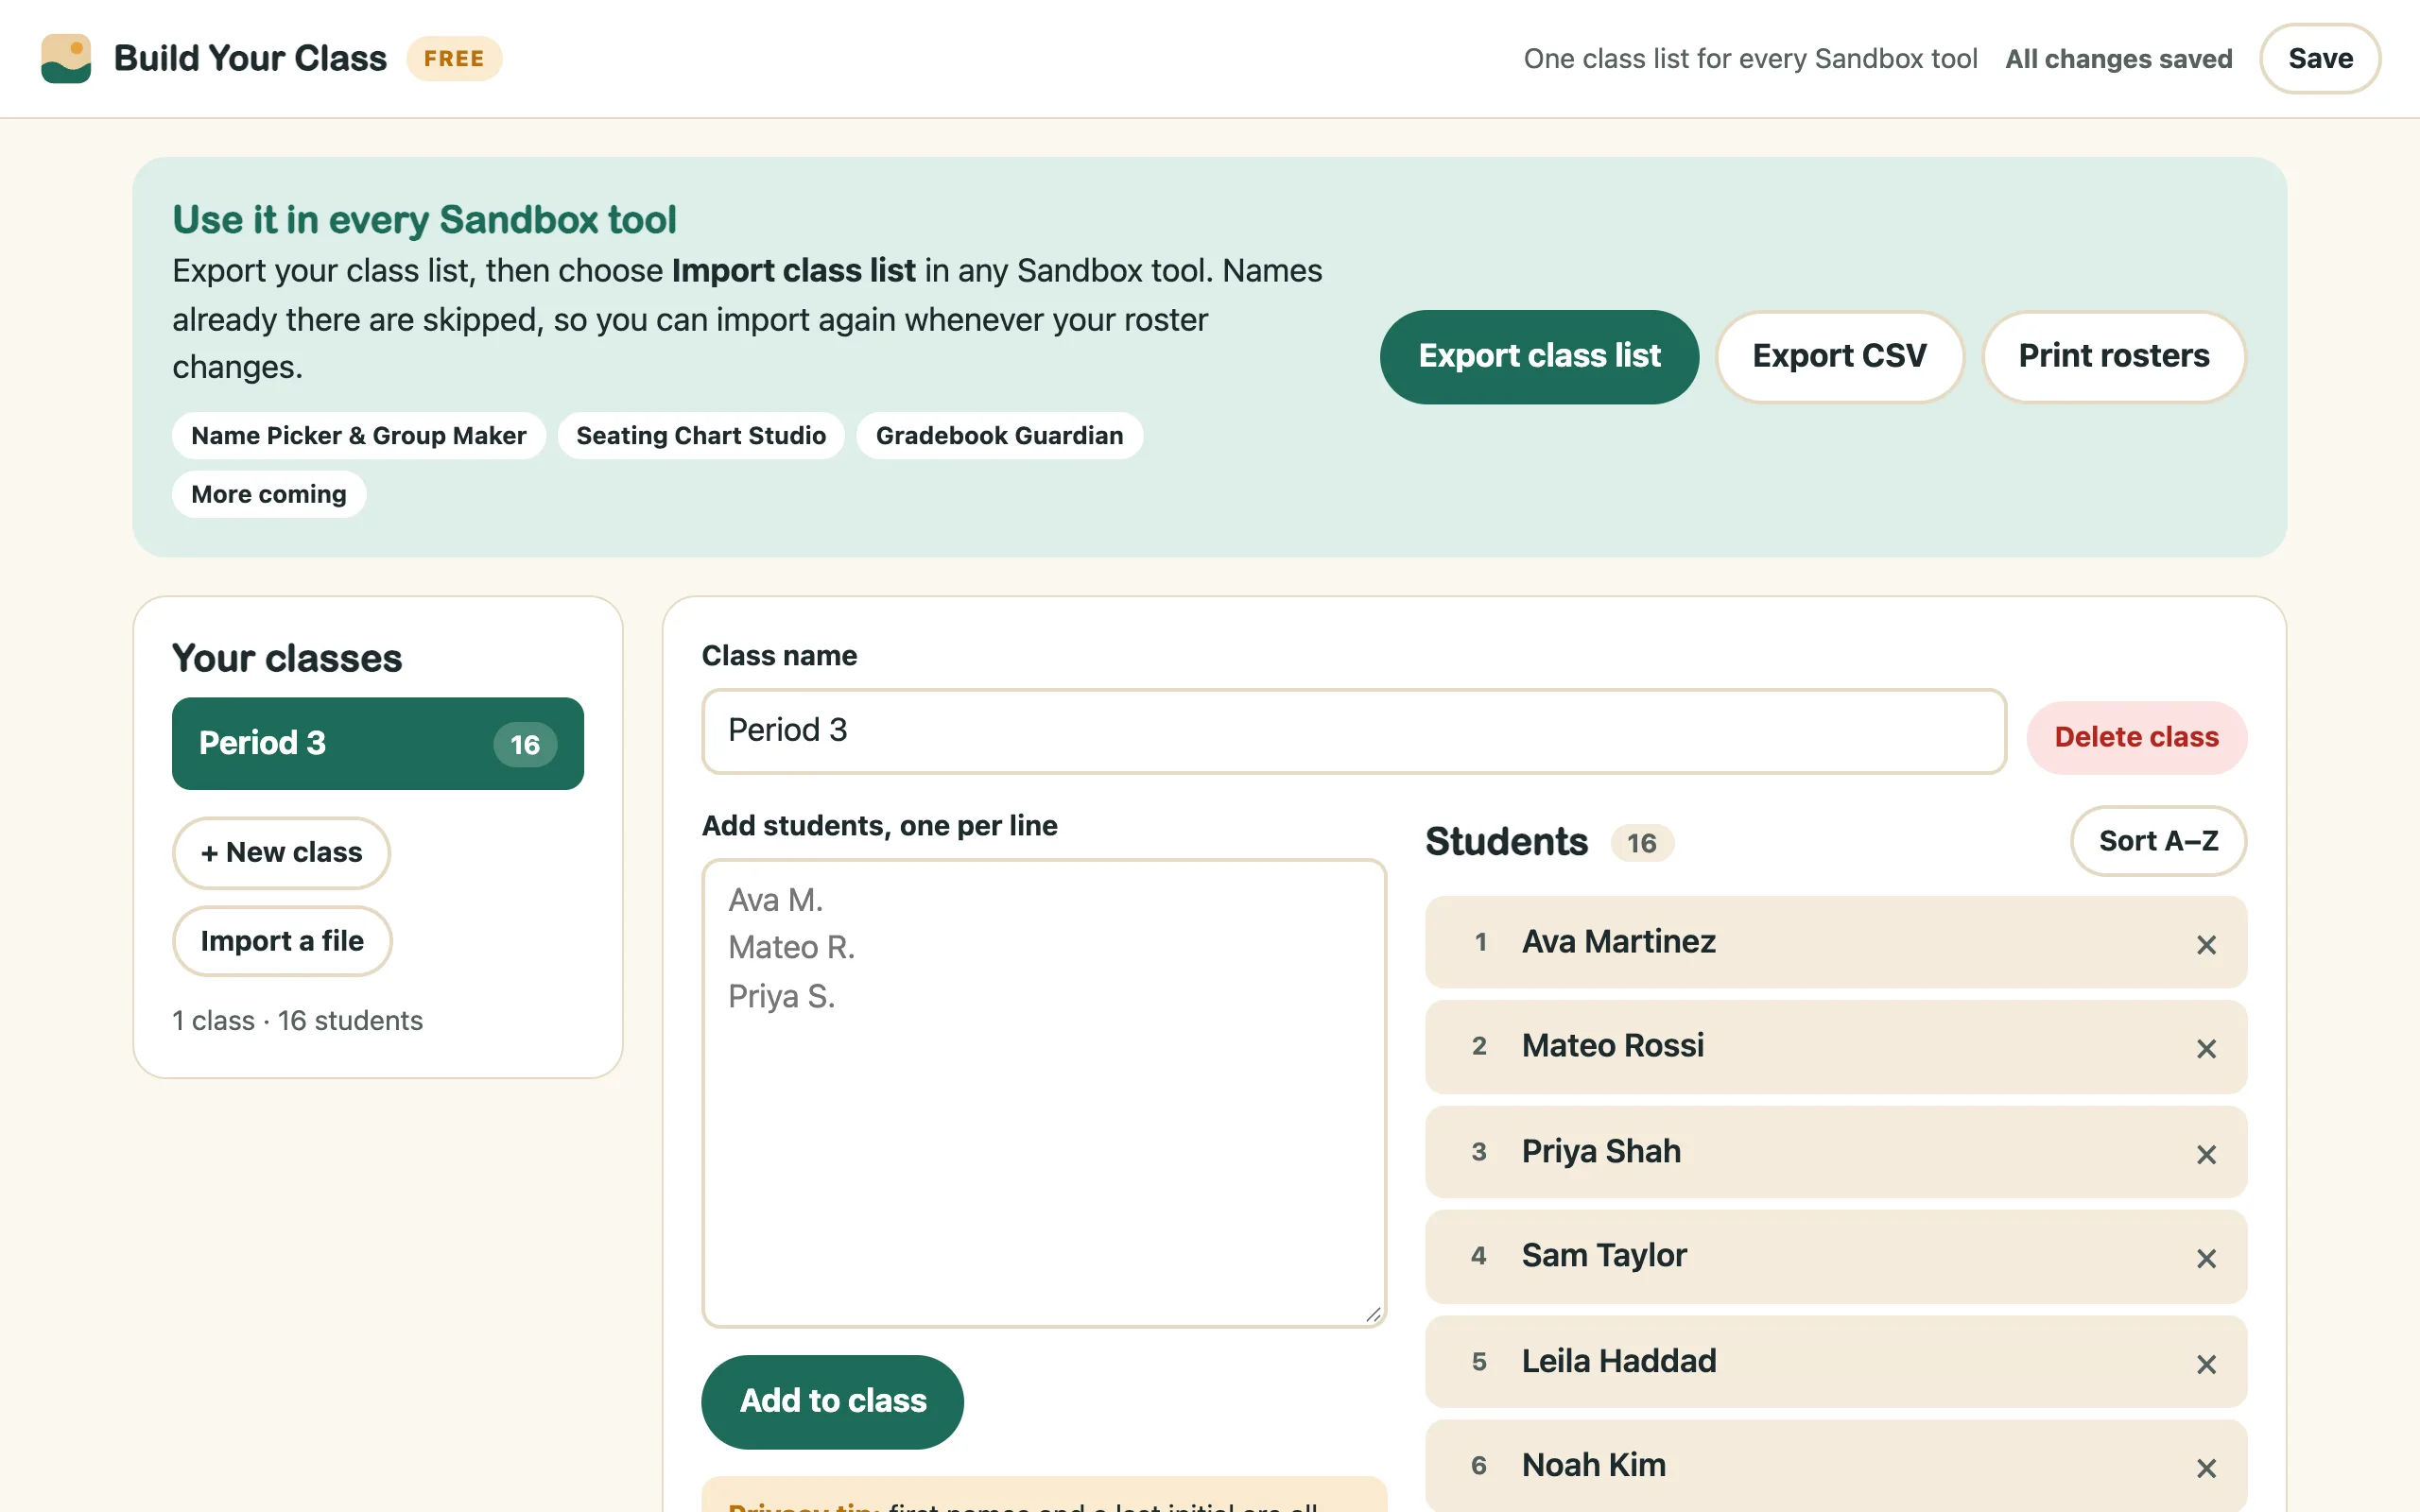The image size is (2420, 1512).
Task: Click One class list for every Sandbox tool
Action: [1750, 59]
